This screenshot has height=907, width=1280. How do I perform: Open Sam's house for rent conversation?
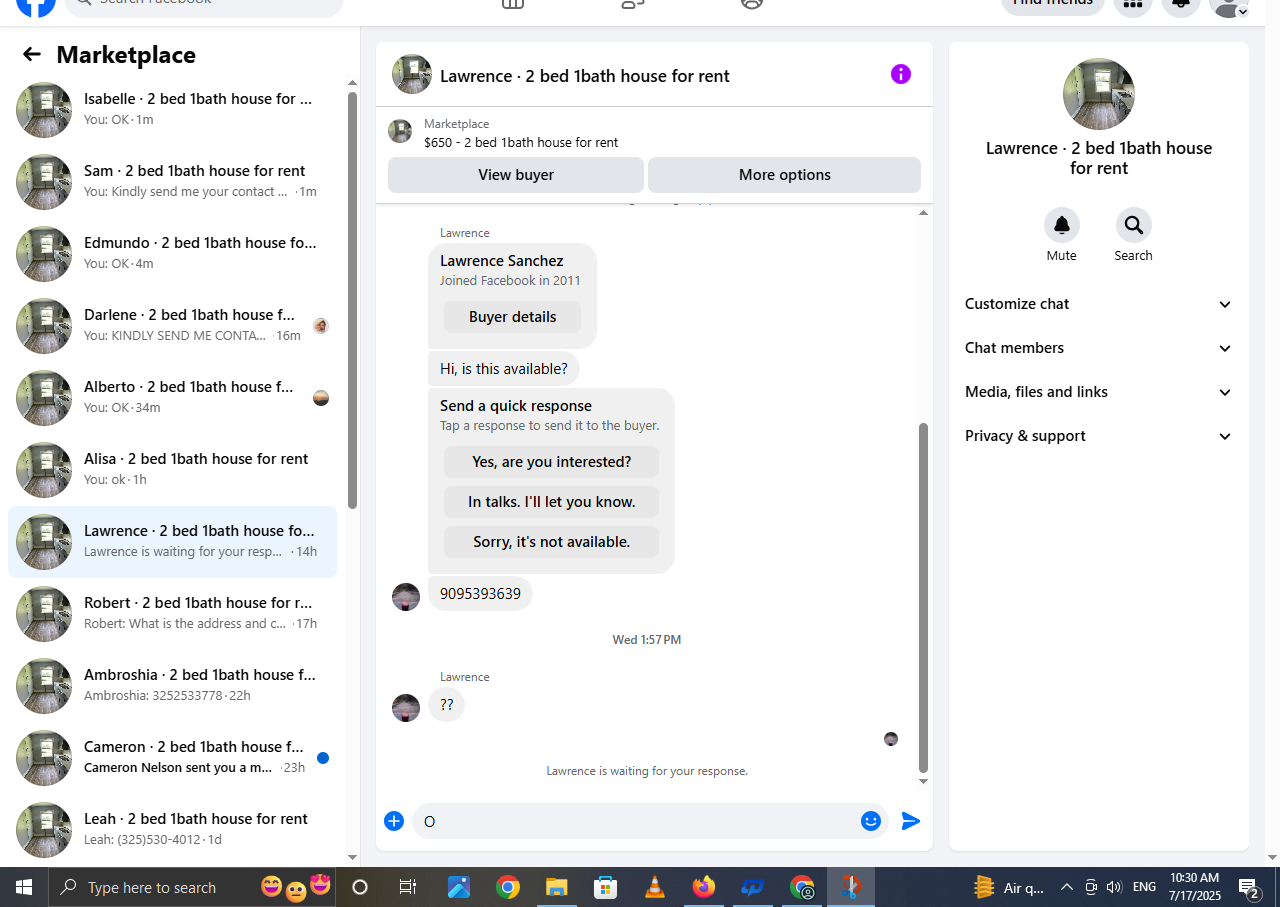pyautogui.click(x=172, y=182)
